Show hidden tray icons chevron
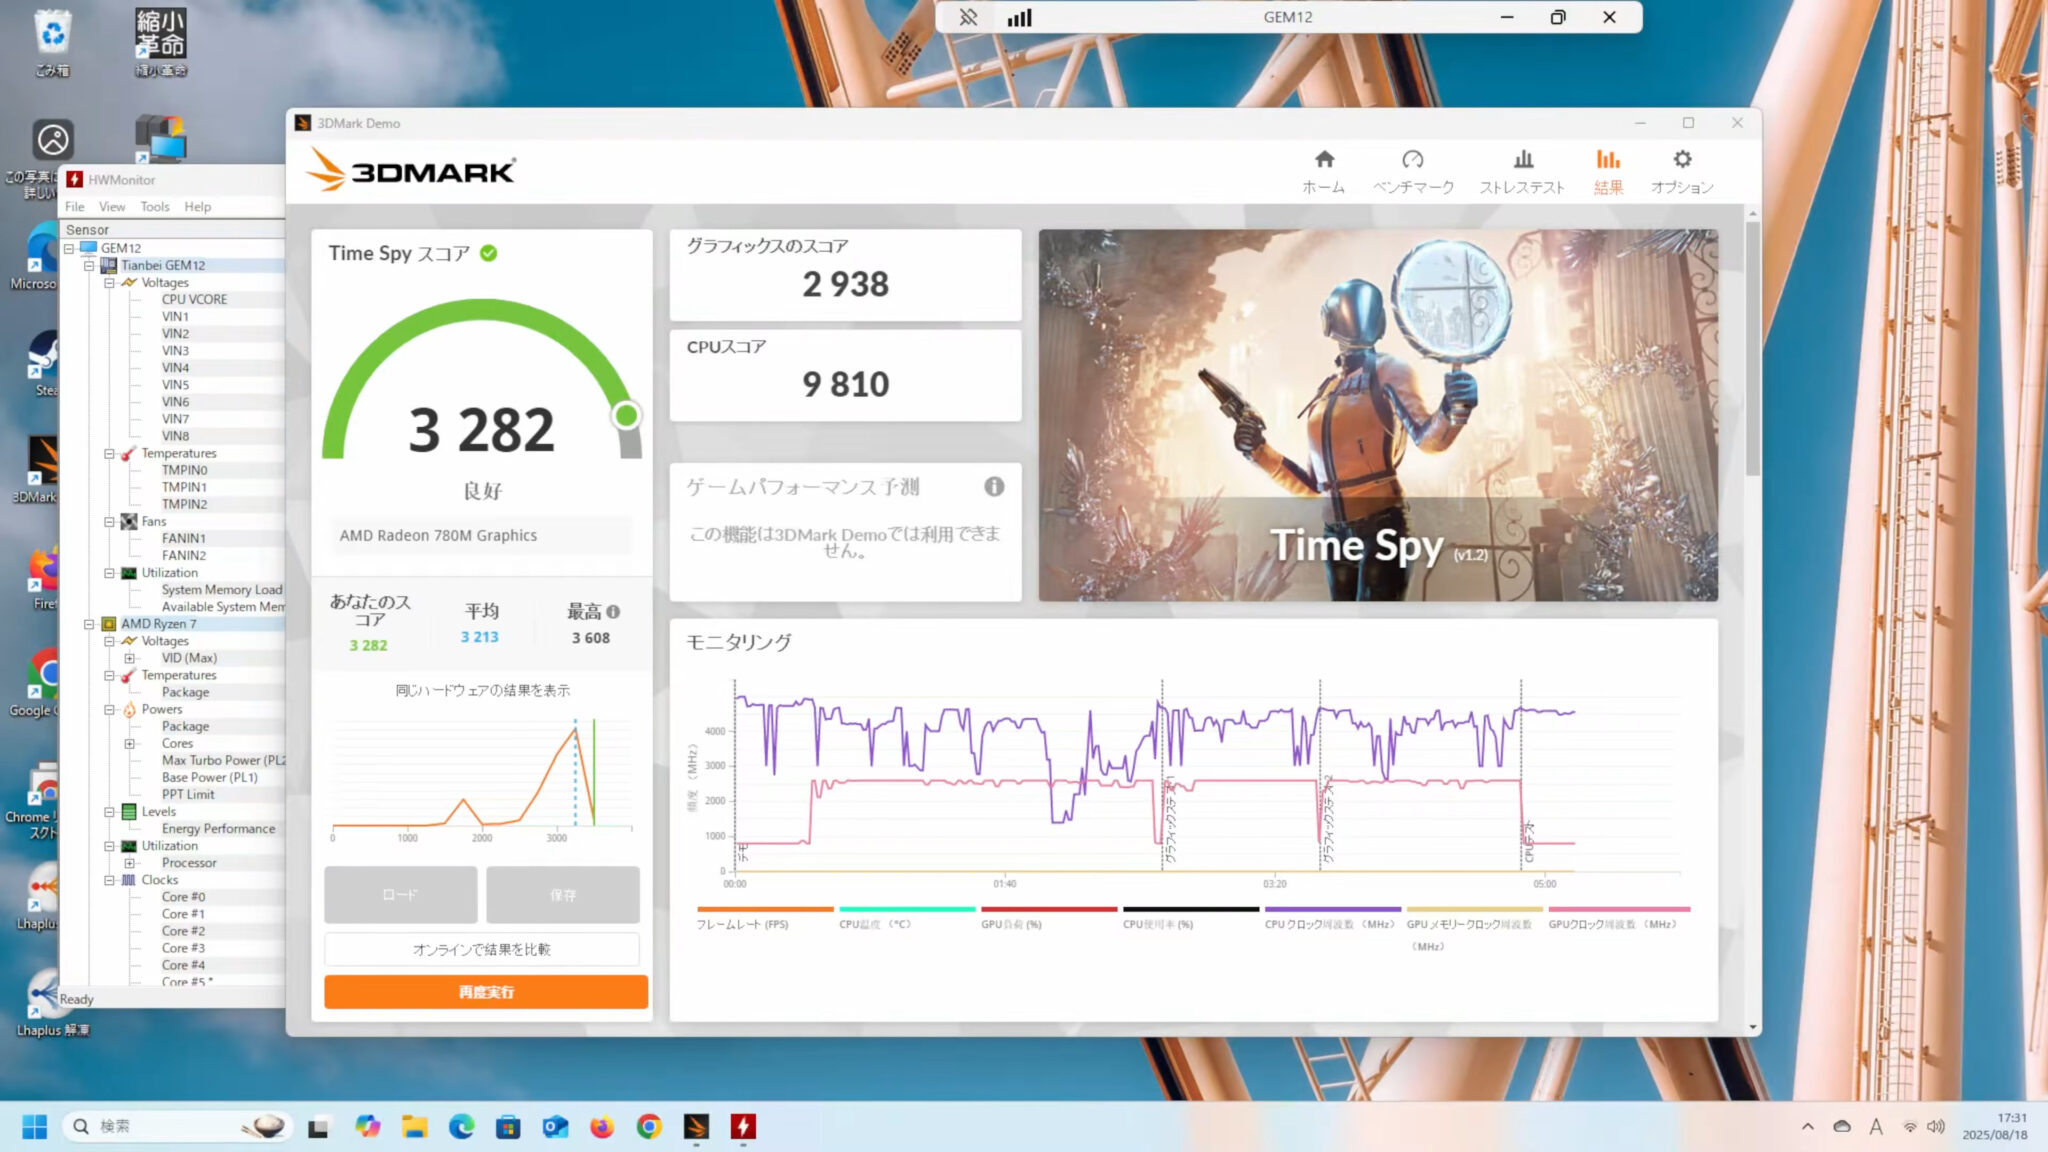The height and width of the screenshot is (1152, 2048). 1807,1127
